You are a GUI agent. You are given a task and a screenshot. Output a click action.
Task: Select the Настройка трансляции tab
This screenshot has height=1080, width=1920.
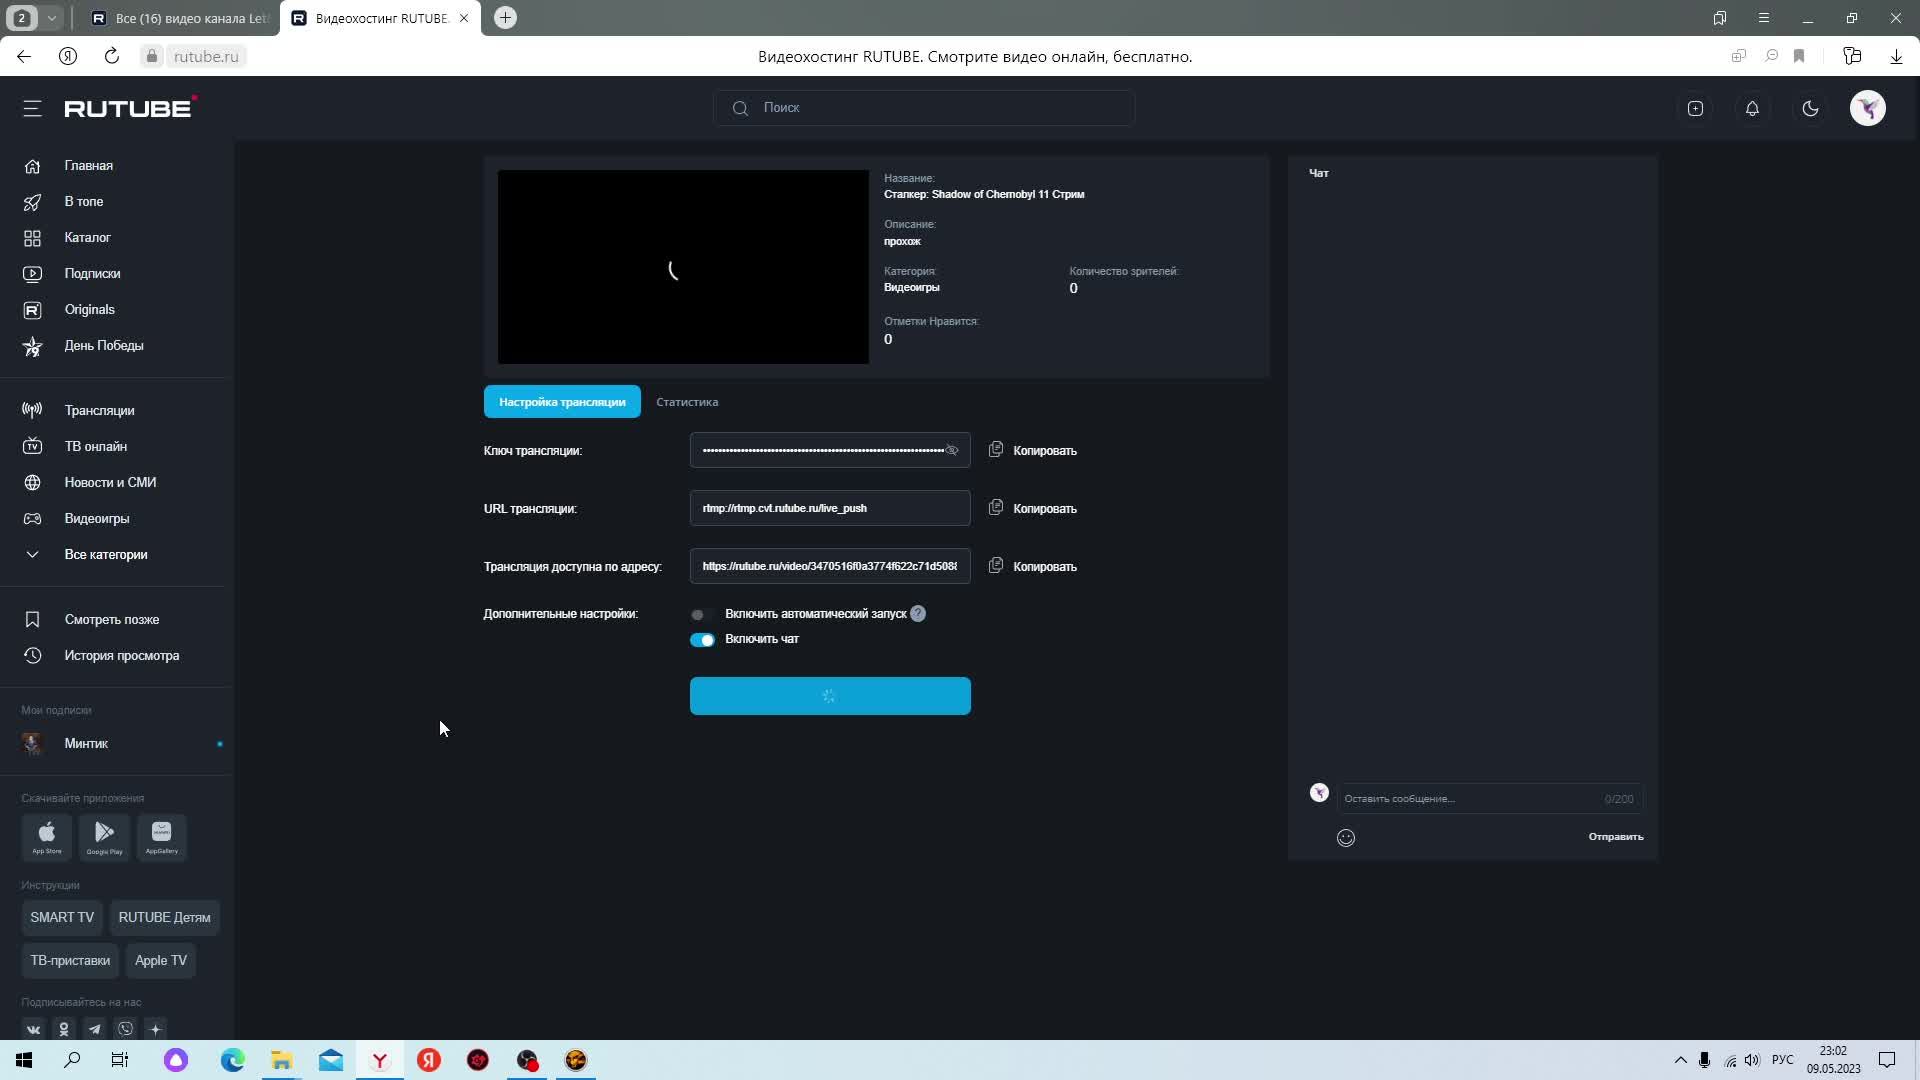point(562,402)
